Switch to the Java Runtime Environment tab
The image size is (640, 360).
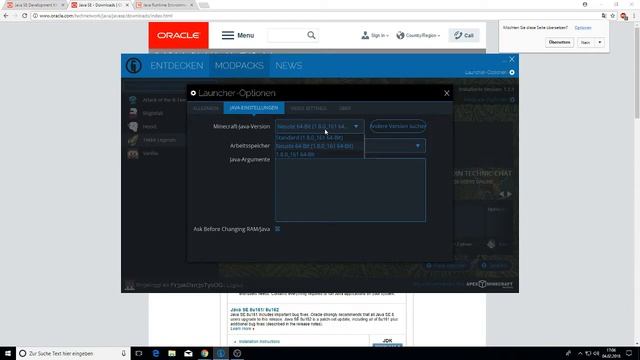click(164, 5)
